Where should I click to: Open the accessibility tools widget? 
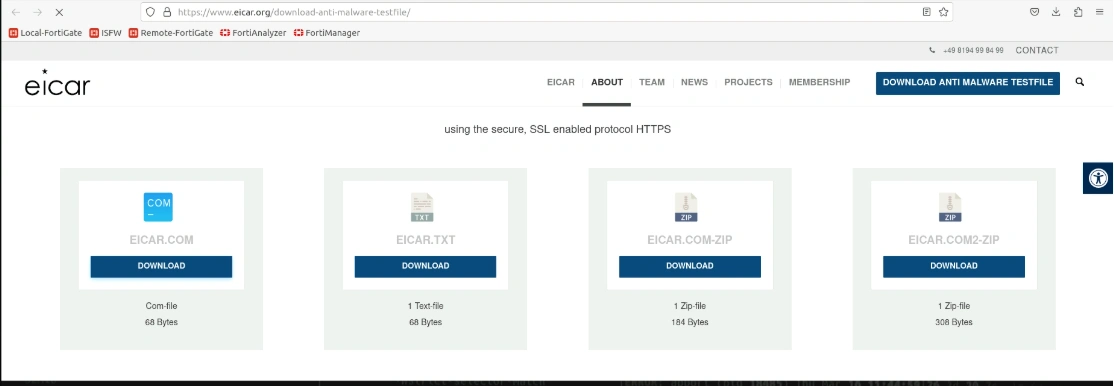point(1098,178)
